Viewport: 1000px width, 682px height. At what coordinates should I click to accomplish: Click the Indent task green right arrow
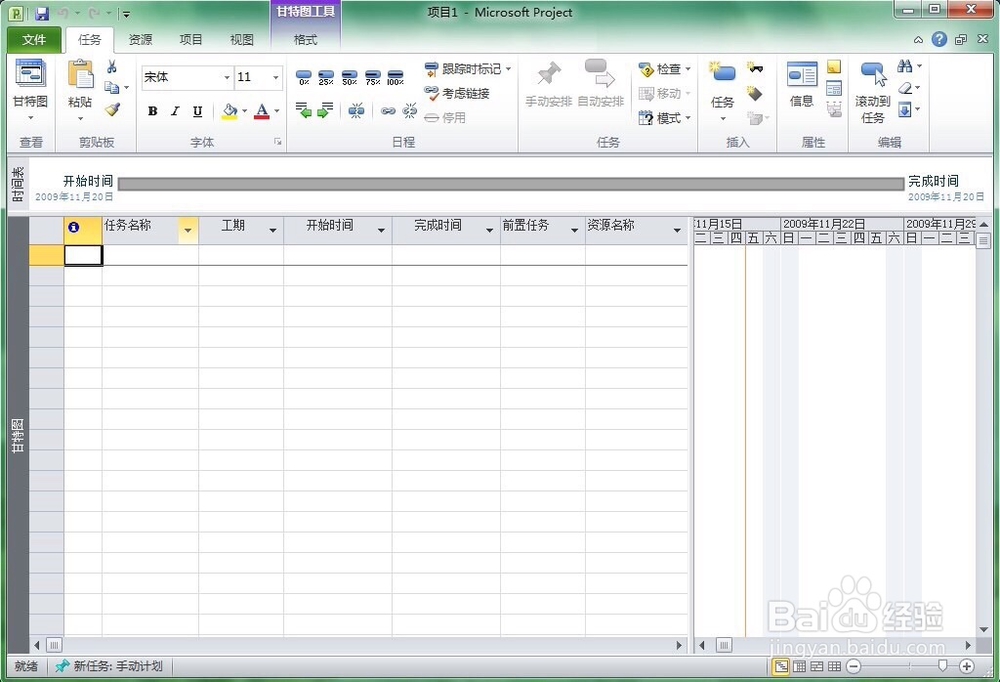pyautogui.click(x=325, y=110)
